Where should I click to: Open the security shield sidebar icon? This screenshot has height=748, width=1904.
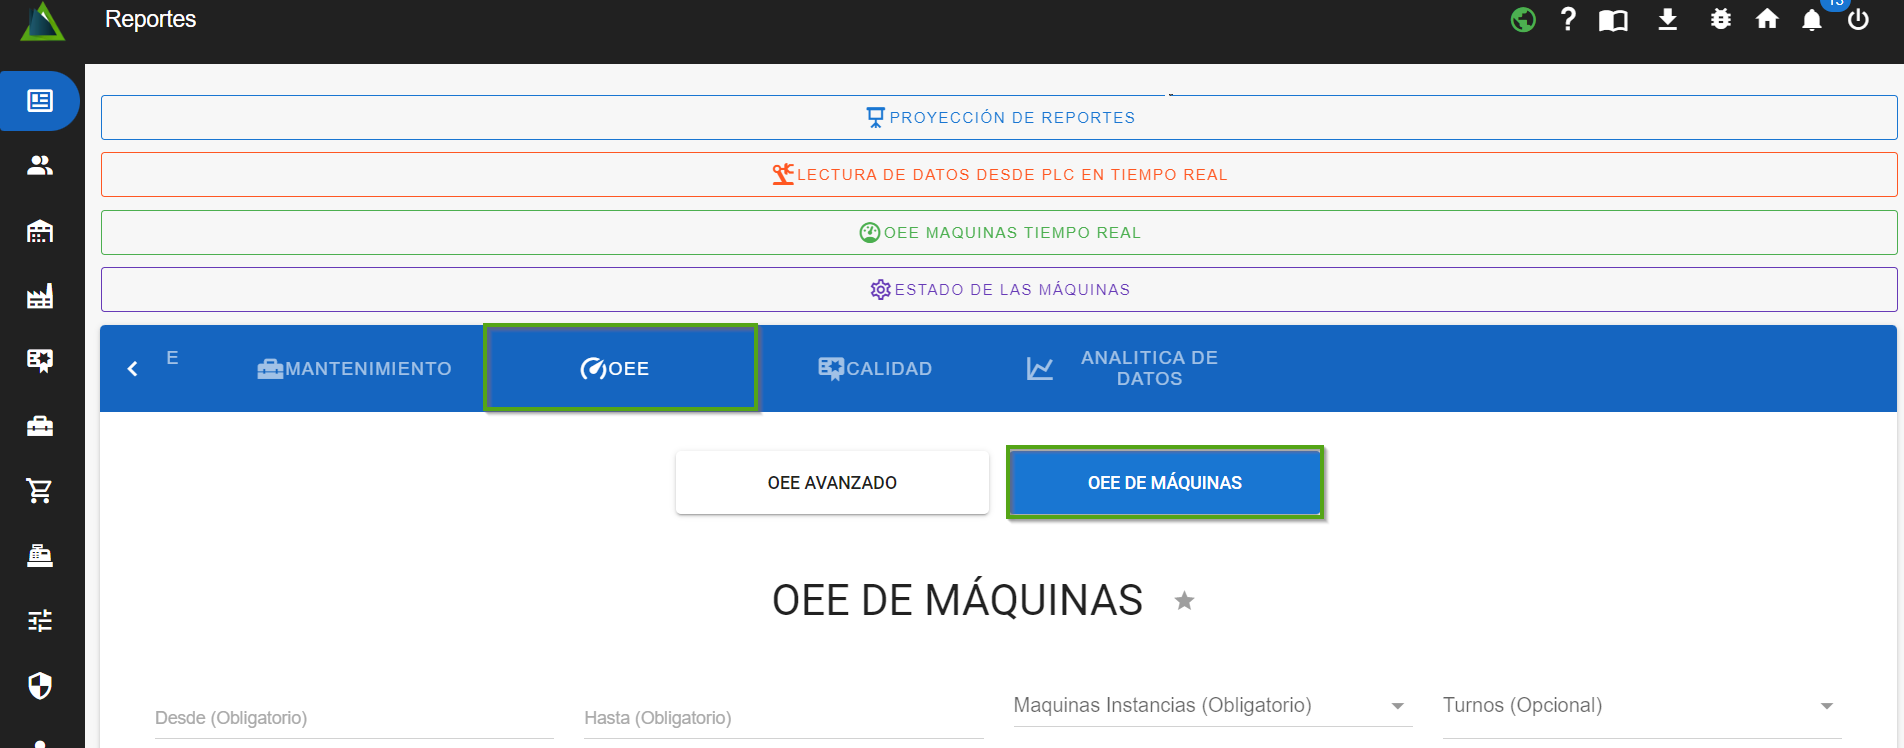tap(40, 686)
